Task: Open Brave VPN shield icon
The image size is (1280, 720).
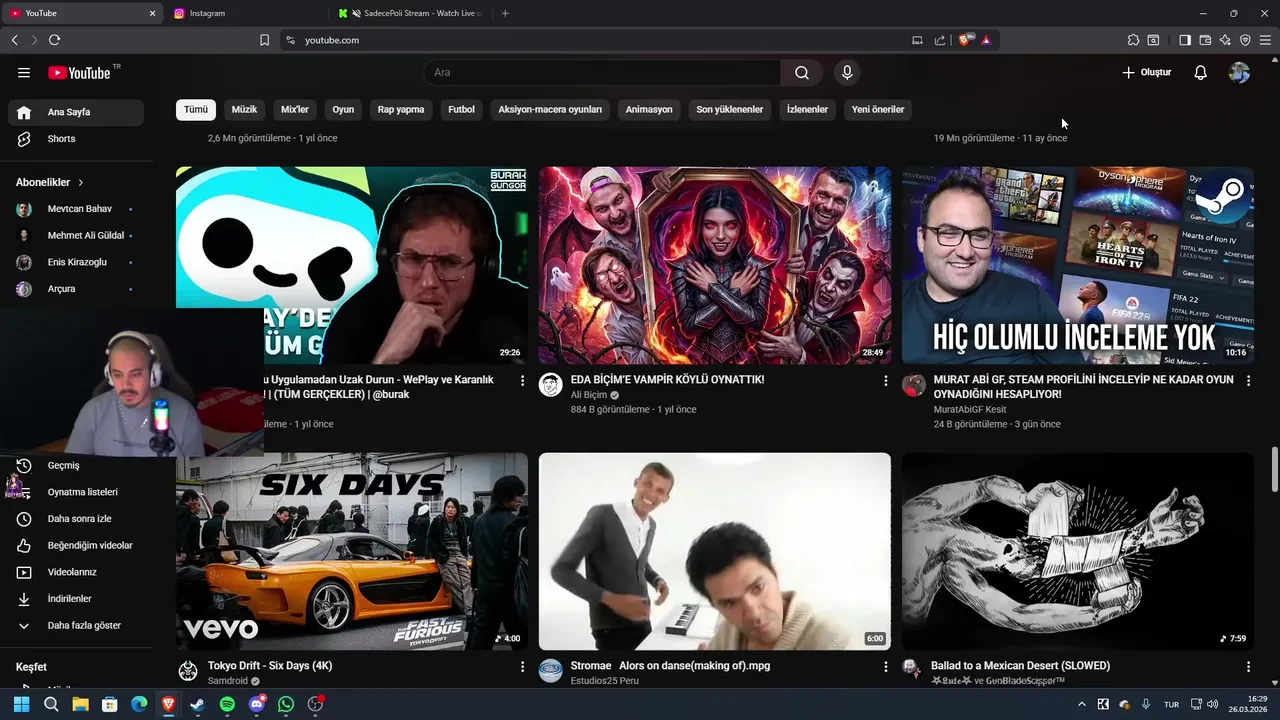Action: click(x=1245, y=40)
